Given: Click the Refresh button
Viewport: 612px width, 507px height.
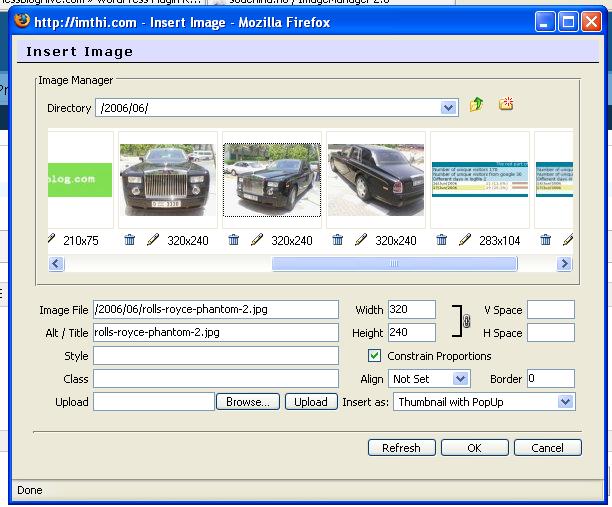Looking at the screenshot, I should pyautogui.click(x=402, y=448).
